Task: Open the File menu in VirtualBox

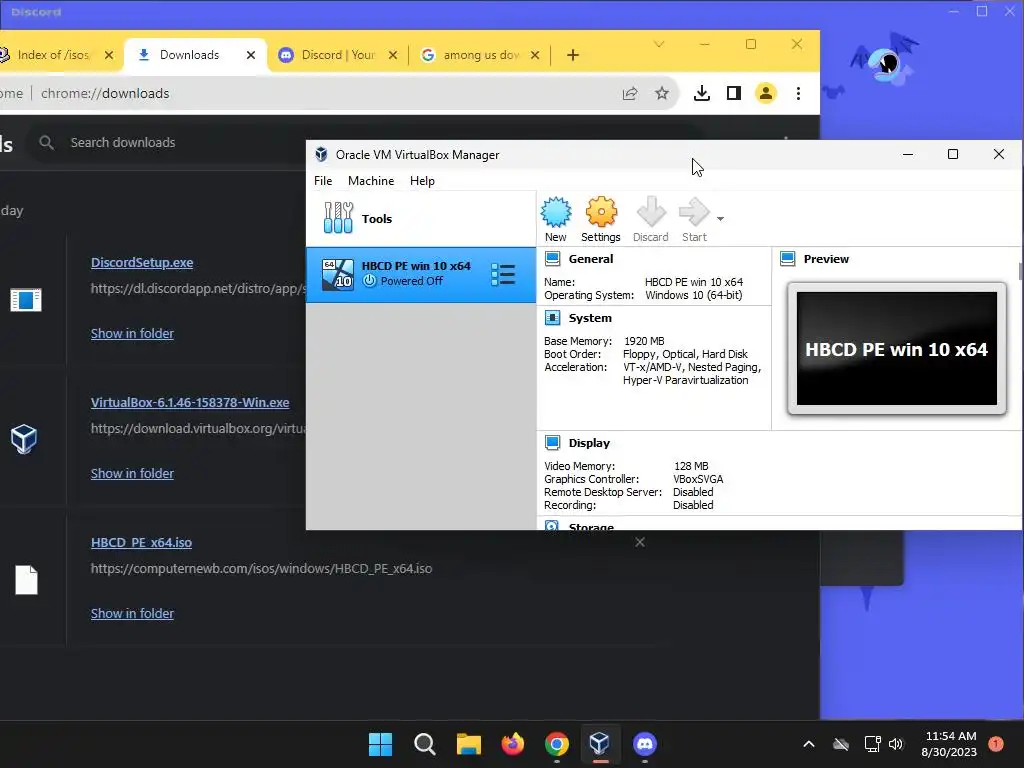Action: pyautogui.click(x=323, y=181)
